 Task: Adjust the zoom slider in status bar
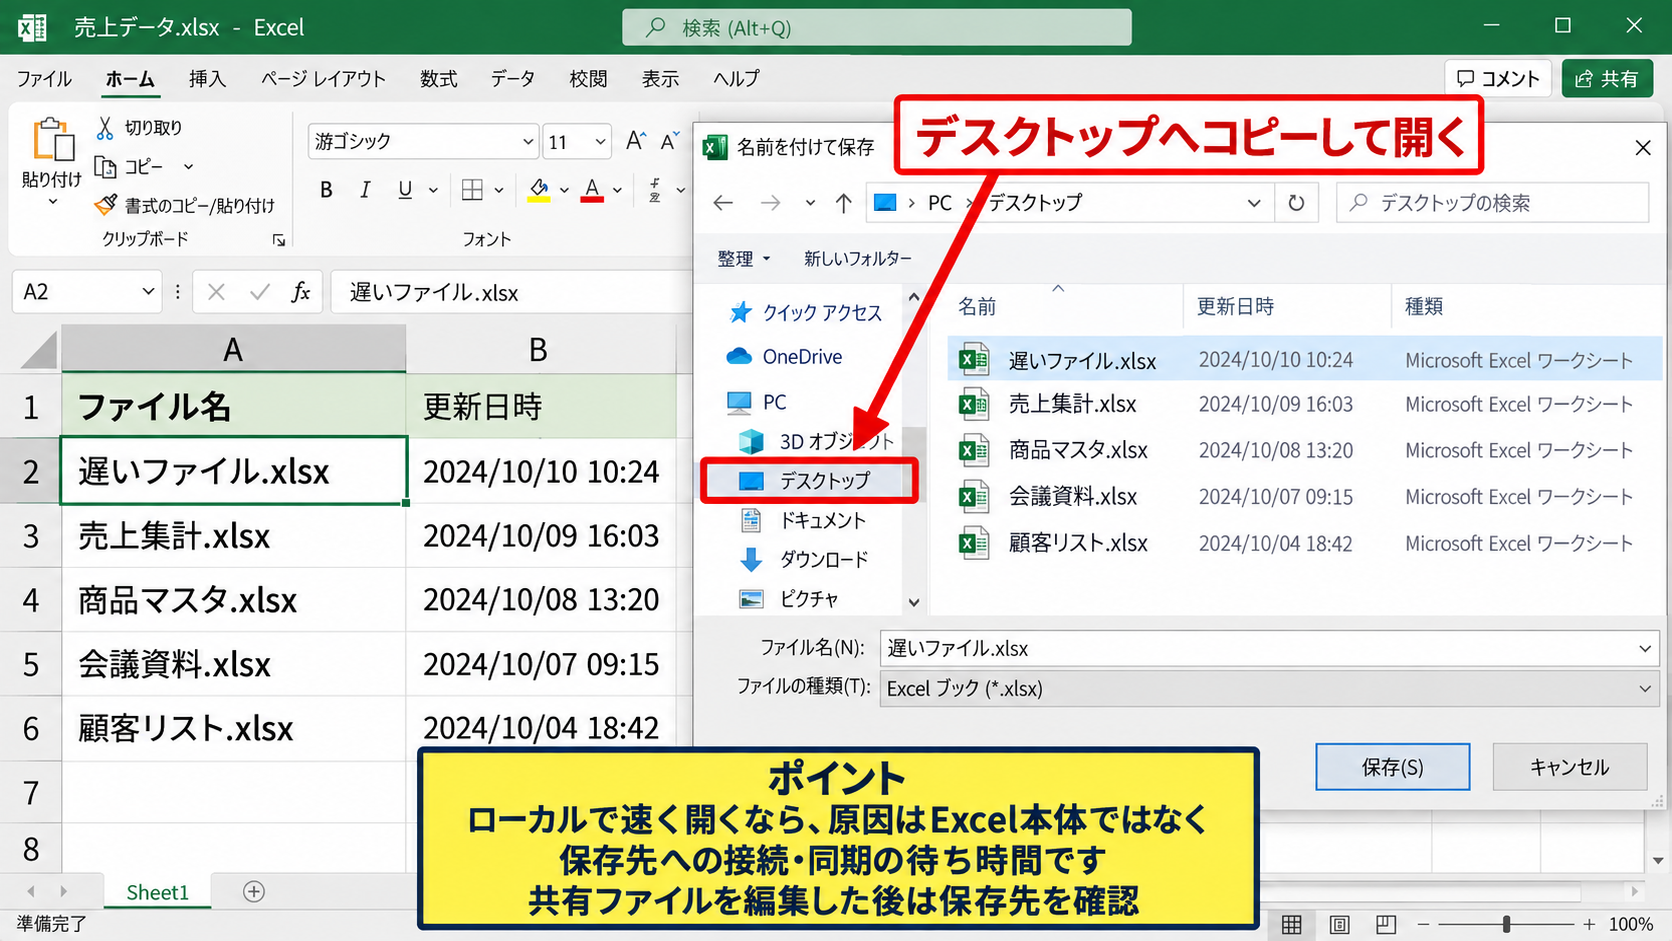(1506, 924)
